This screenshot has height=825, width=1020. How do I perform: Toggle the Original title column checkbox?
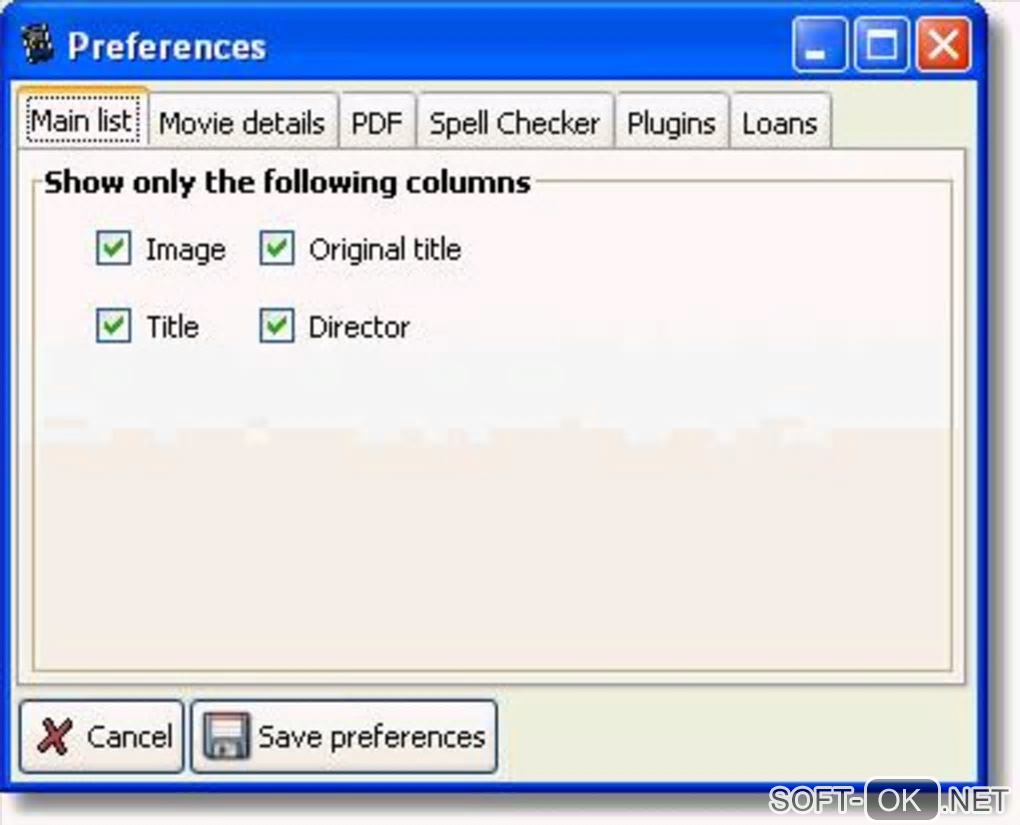coord(276,249)
